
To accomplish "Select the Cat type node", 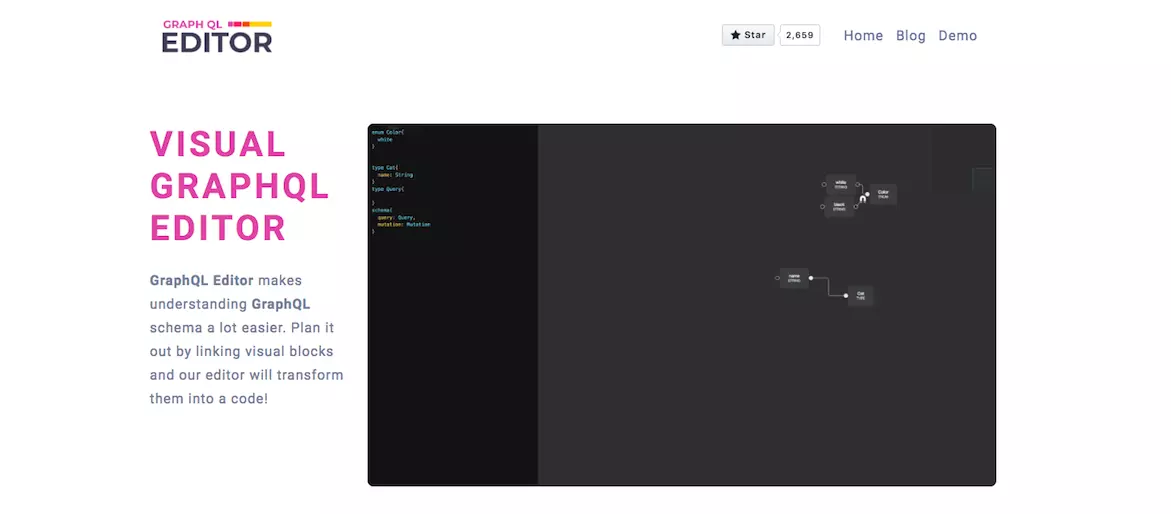I will (860, 295).
